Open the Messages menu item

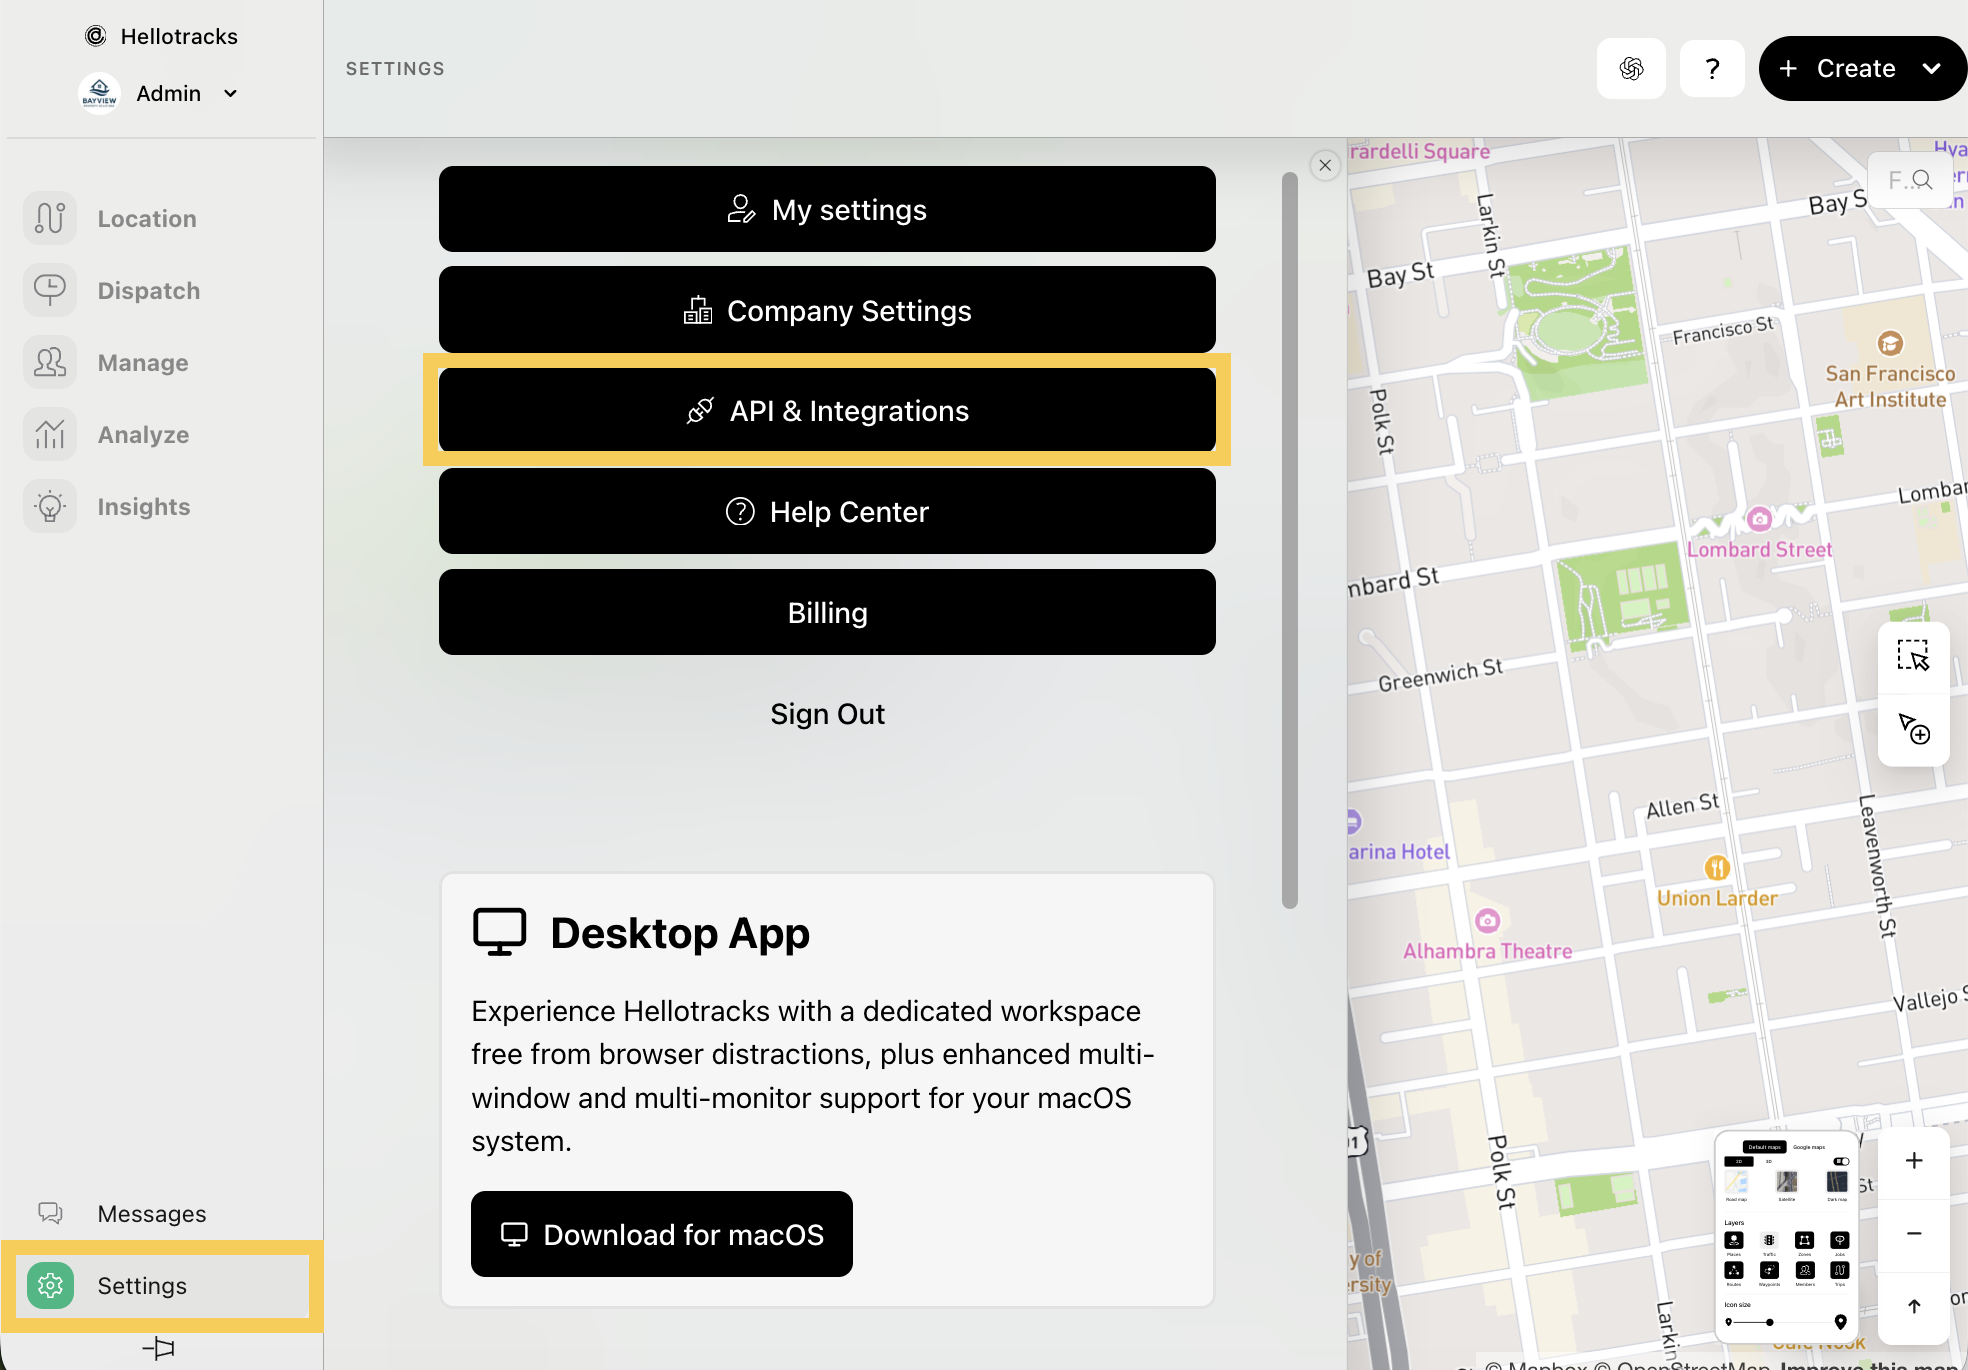[x=152, y=1214]
